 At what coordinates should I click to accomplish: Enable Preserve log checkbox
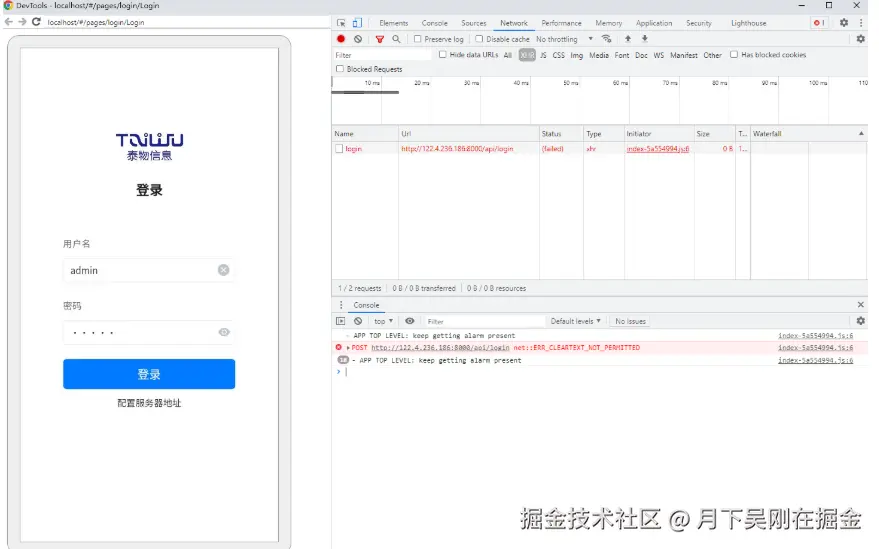[x=418, y=39]
